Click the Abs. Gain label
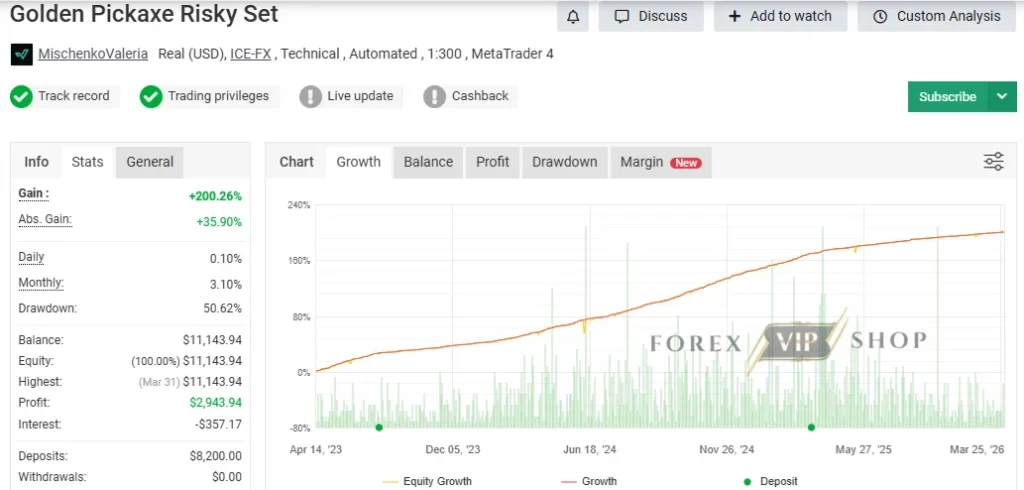The height and width of the screenshot is (490, 1024). (45, 220)
